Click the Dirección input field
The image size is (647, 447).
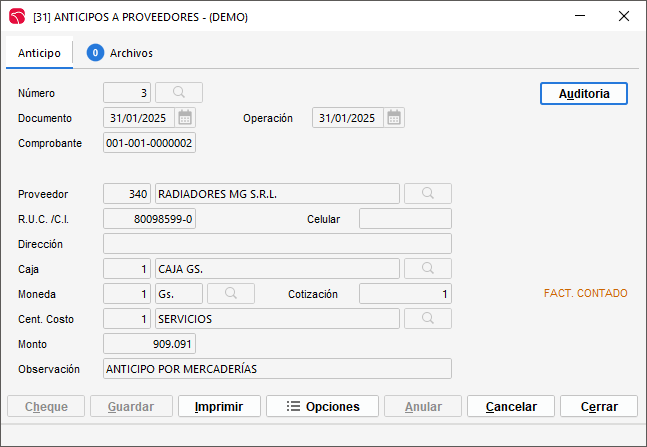[x=277, y=244]
